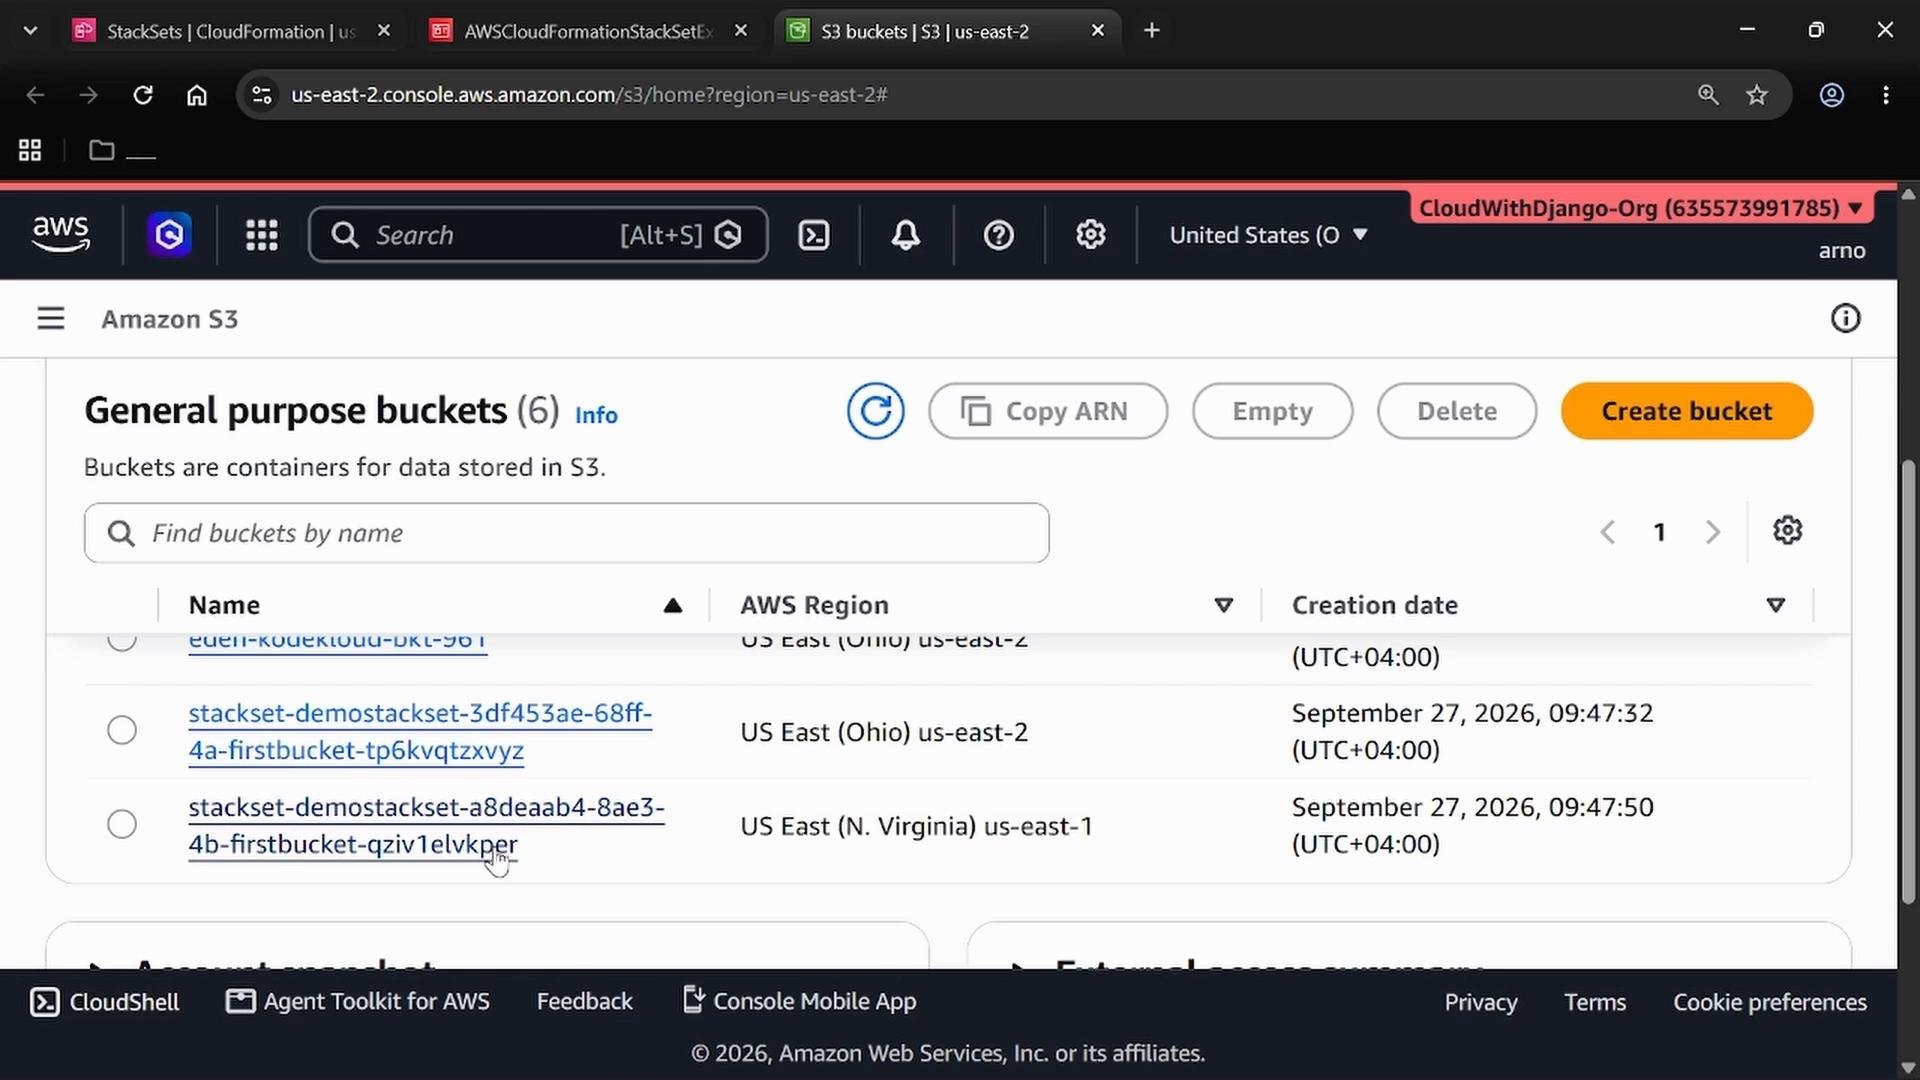Launch CloudShell from the top navigation bar
The image size is (1920, 1080).
[814, 235]
